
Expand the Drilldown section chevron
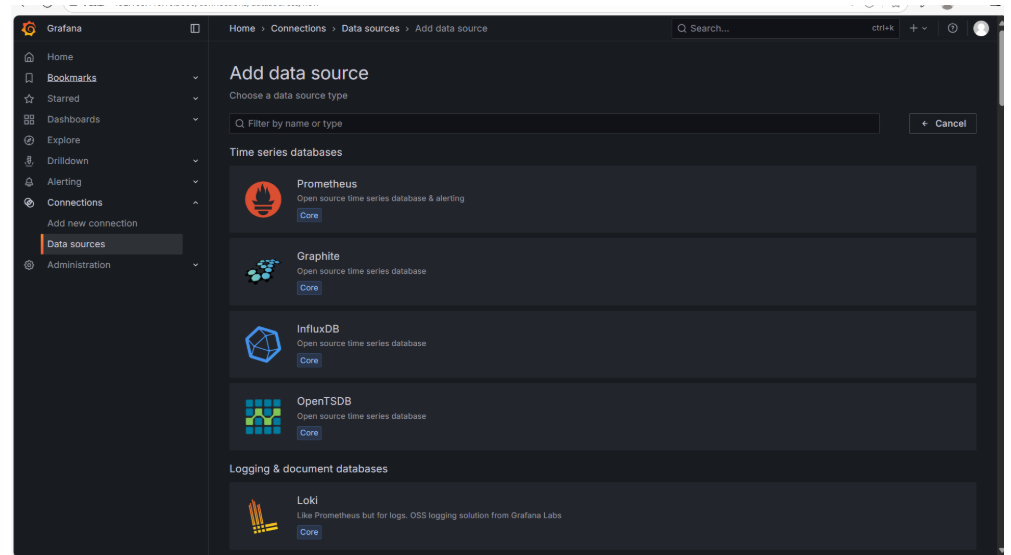[195, 161]
